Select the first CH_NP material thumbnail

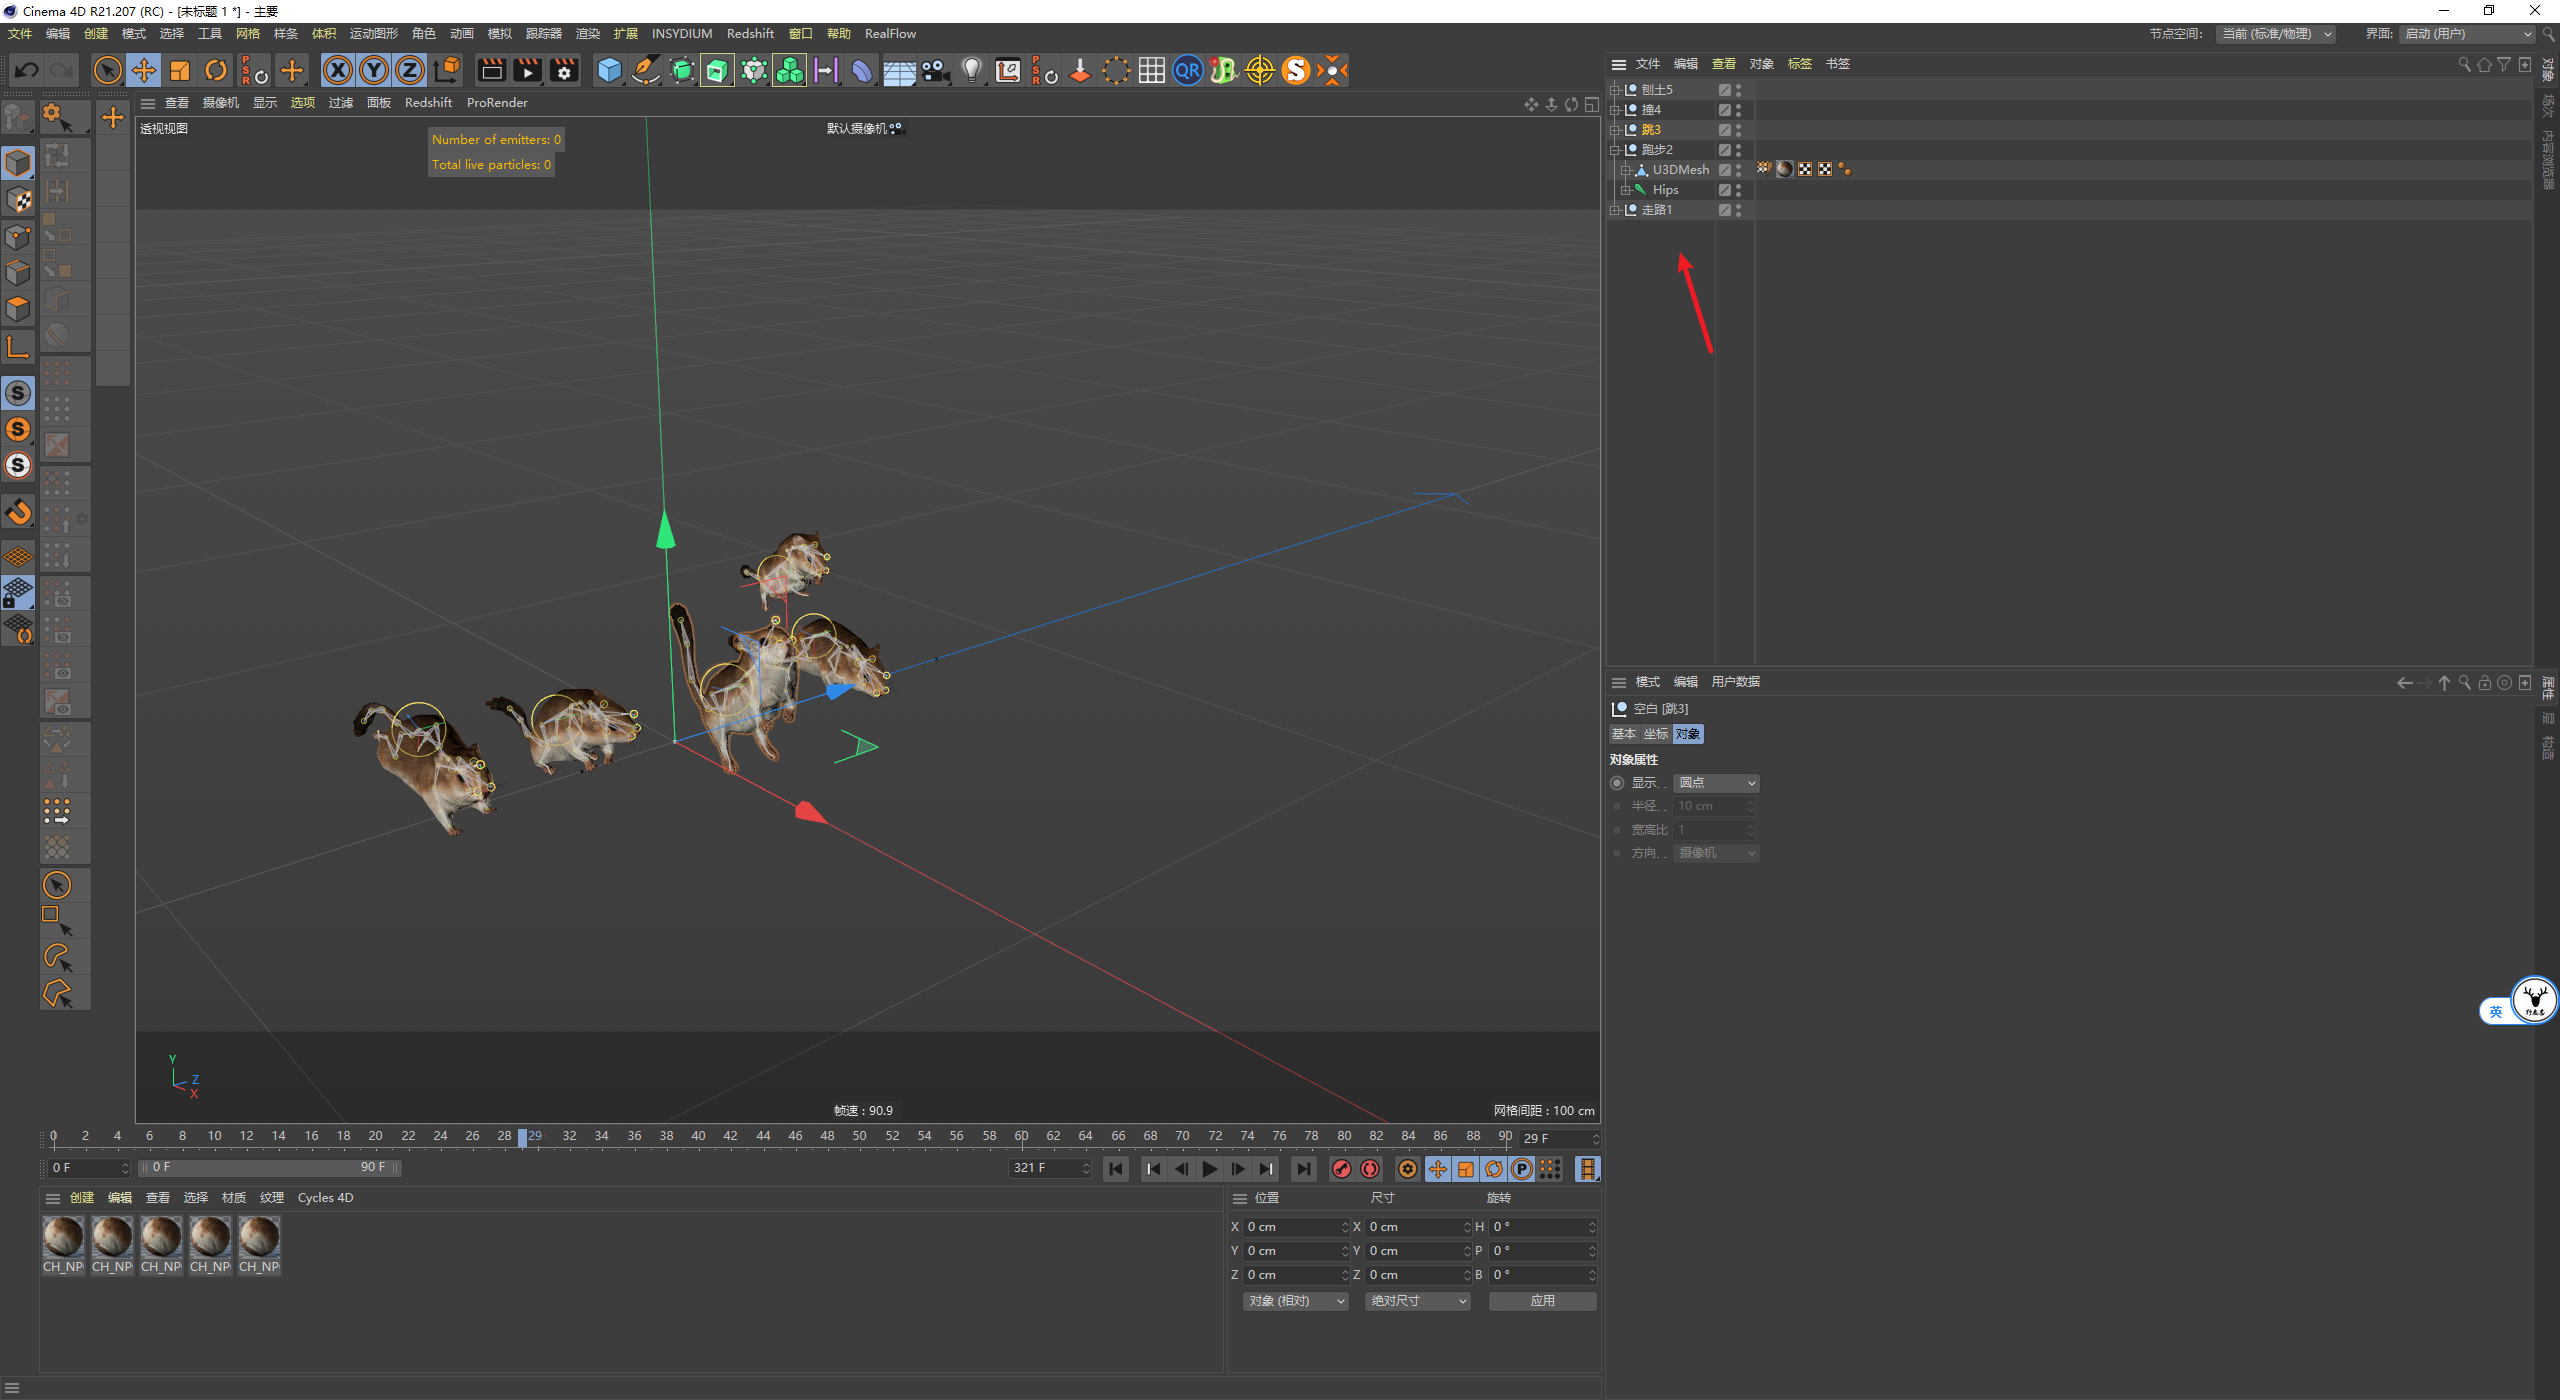[x=63, y=1238]
